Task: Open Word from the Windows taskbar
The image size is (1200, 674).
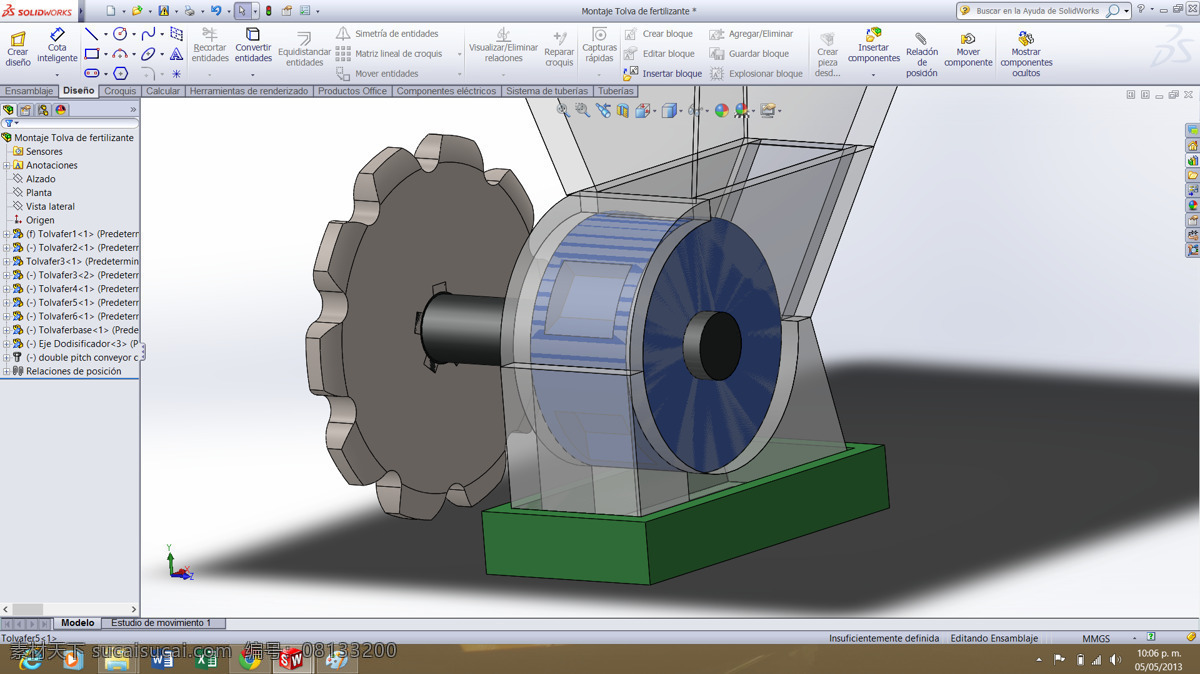Action: coord(162,660)
